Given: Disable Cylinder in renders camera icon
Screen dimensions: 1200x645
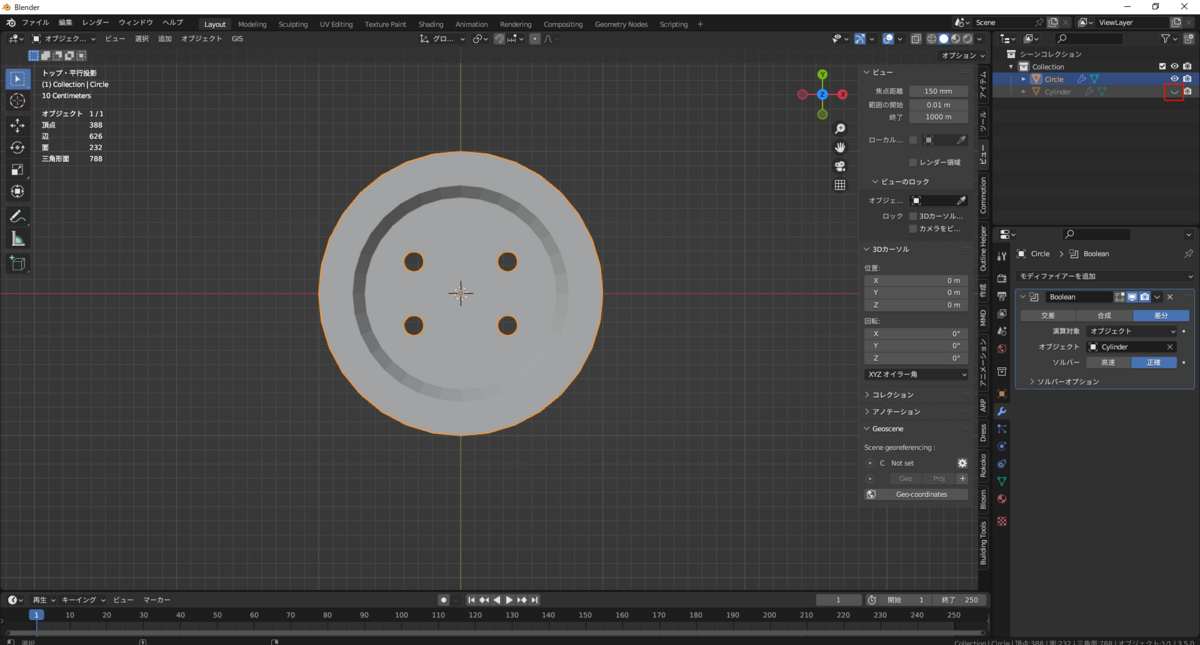Looking at the screenshot, I should (x=1187, y=91).
